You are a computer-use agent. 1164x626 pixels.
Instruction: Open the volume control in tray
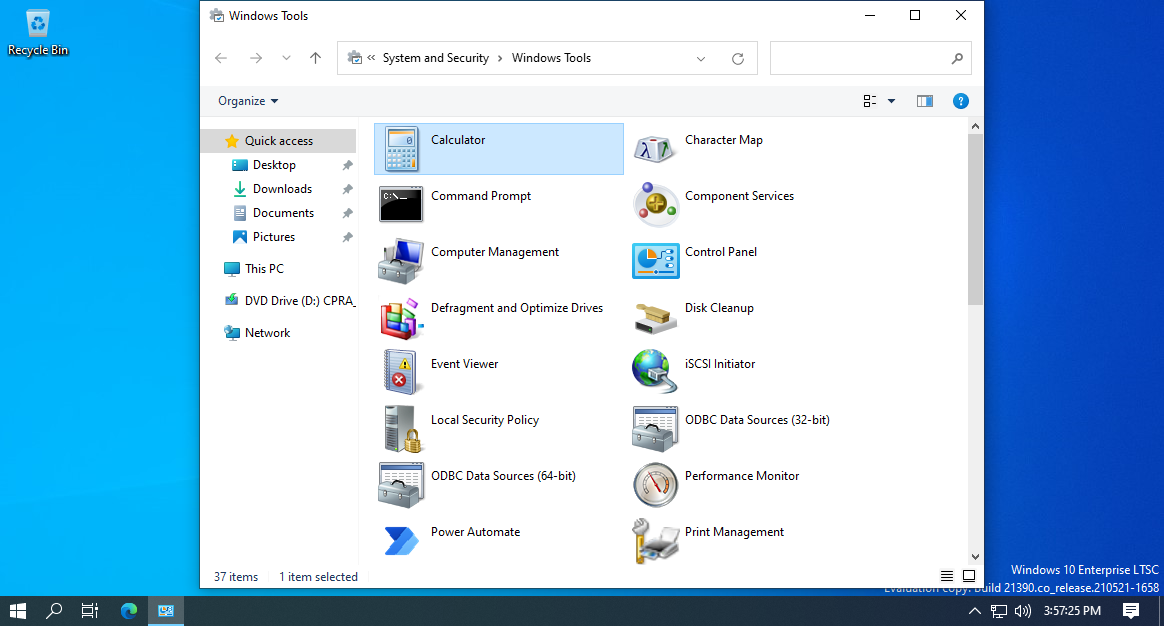tap(1023, 611)
